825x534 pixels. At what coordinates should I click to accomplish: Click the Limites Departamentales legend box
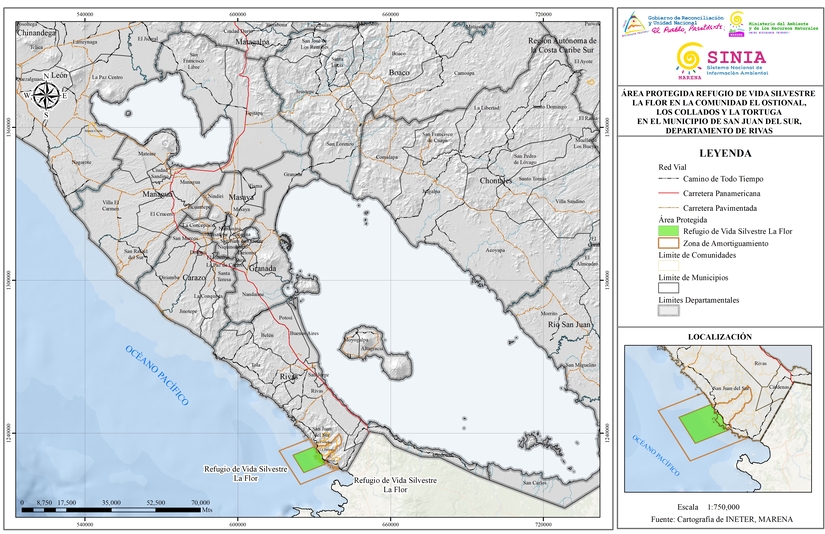pos(668,310)
